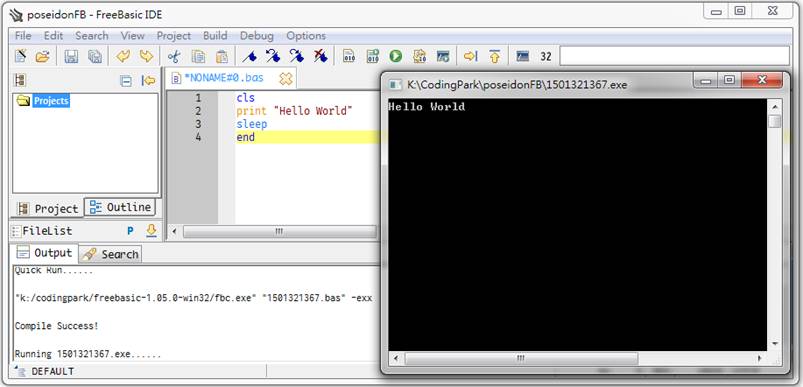Viewport: 803px width, 387px height.
Task: Click the project tree icon above Projects
Action: pos(21,80)
